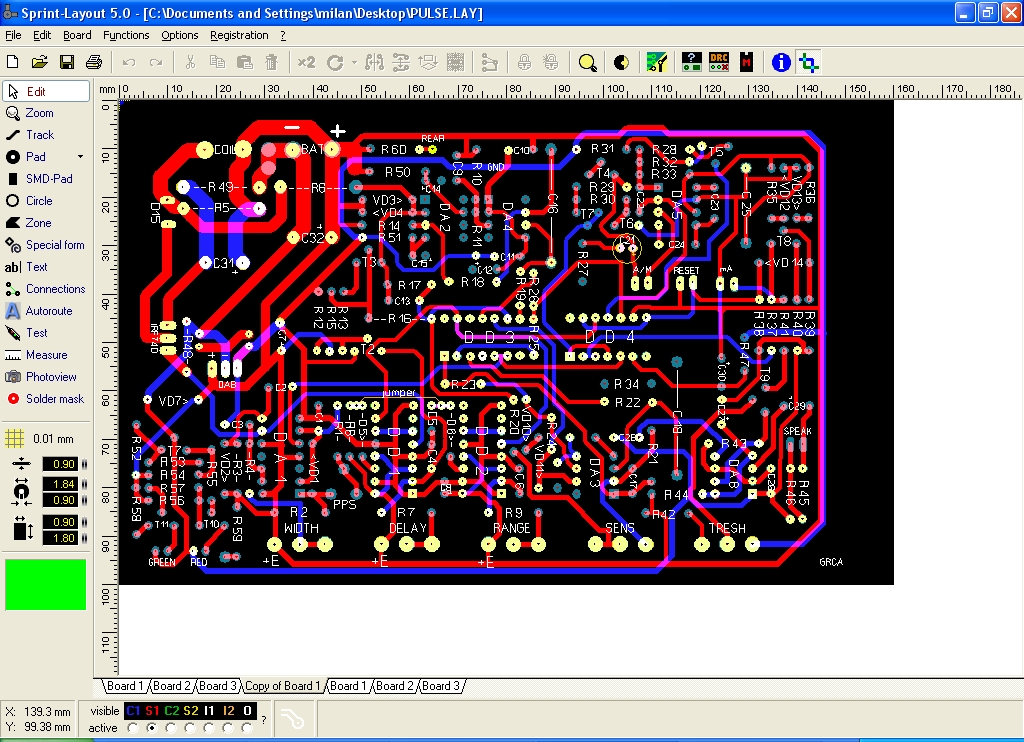The image size is (1024, 742).
Task: Activate the Autoroute tool
Action: click(x=48, y=311)
